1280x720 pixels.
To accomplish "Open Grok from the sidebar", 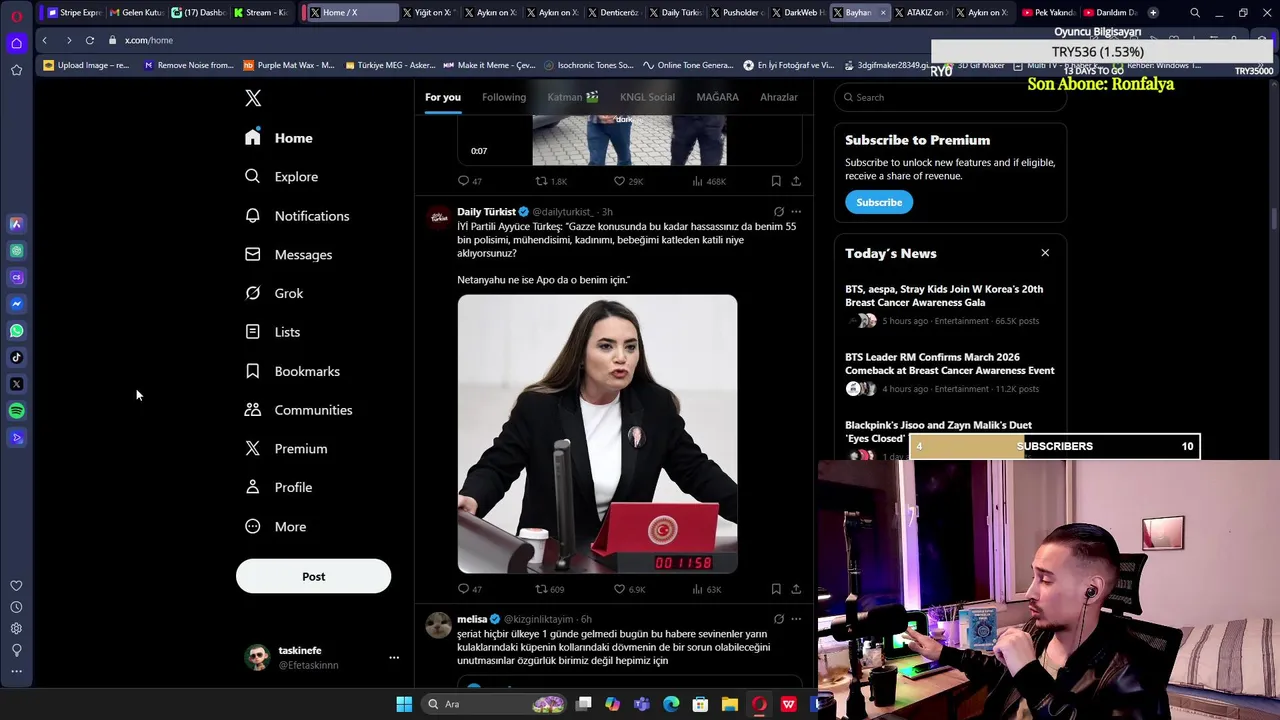I will [274, 293].
